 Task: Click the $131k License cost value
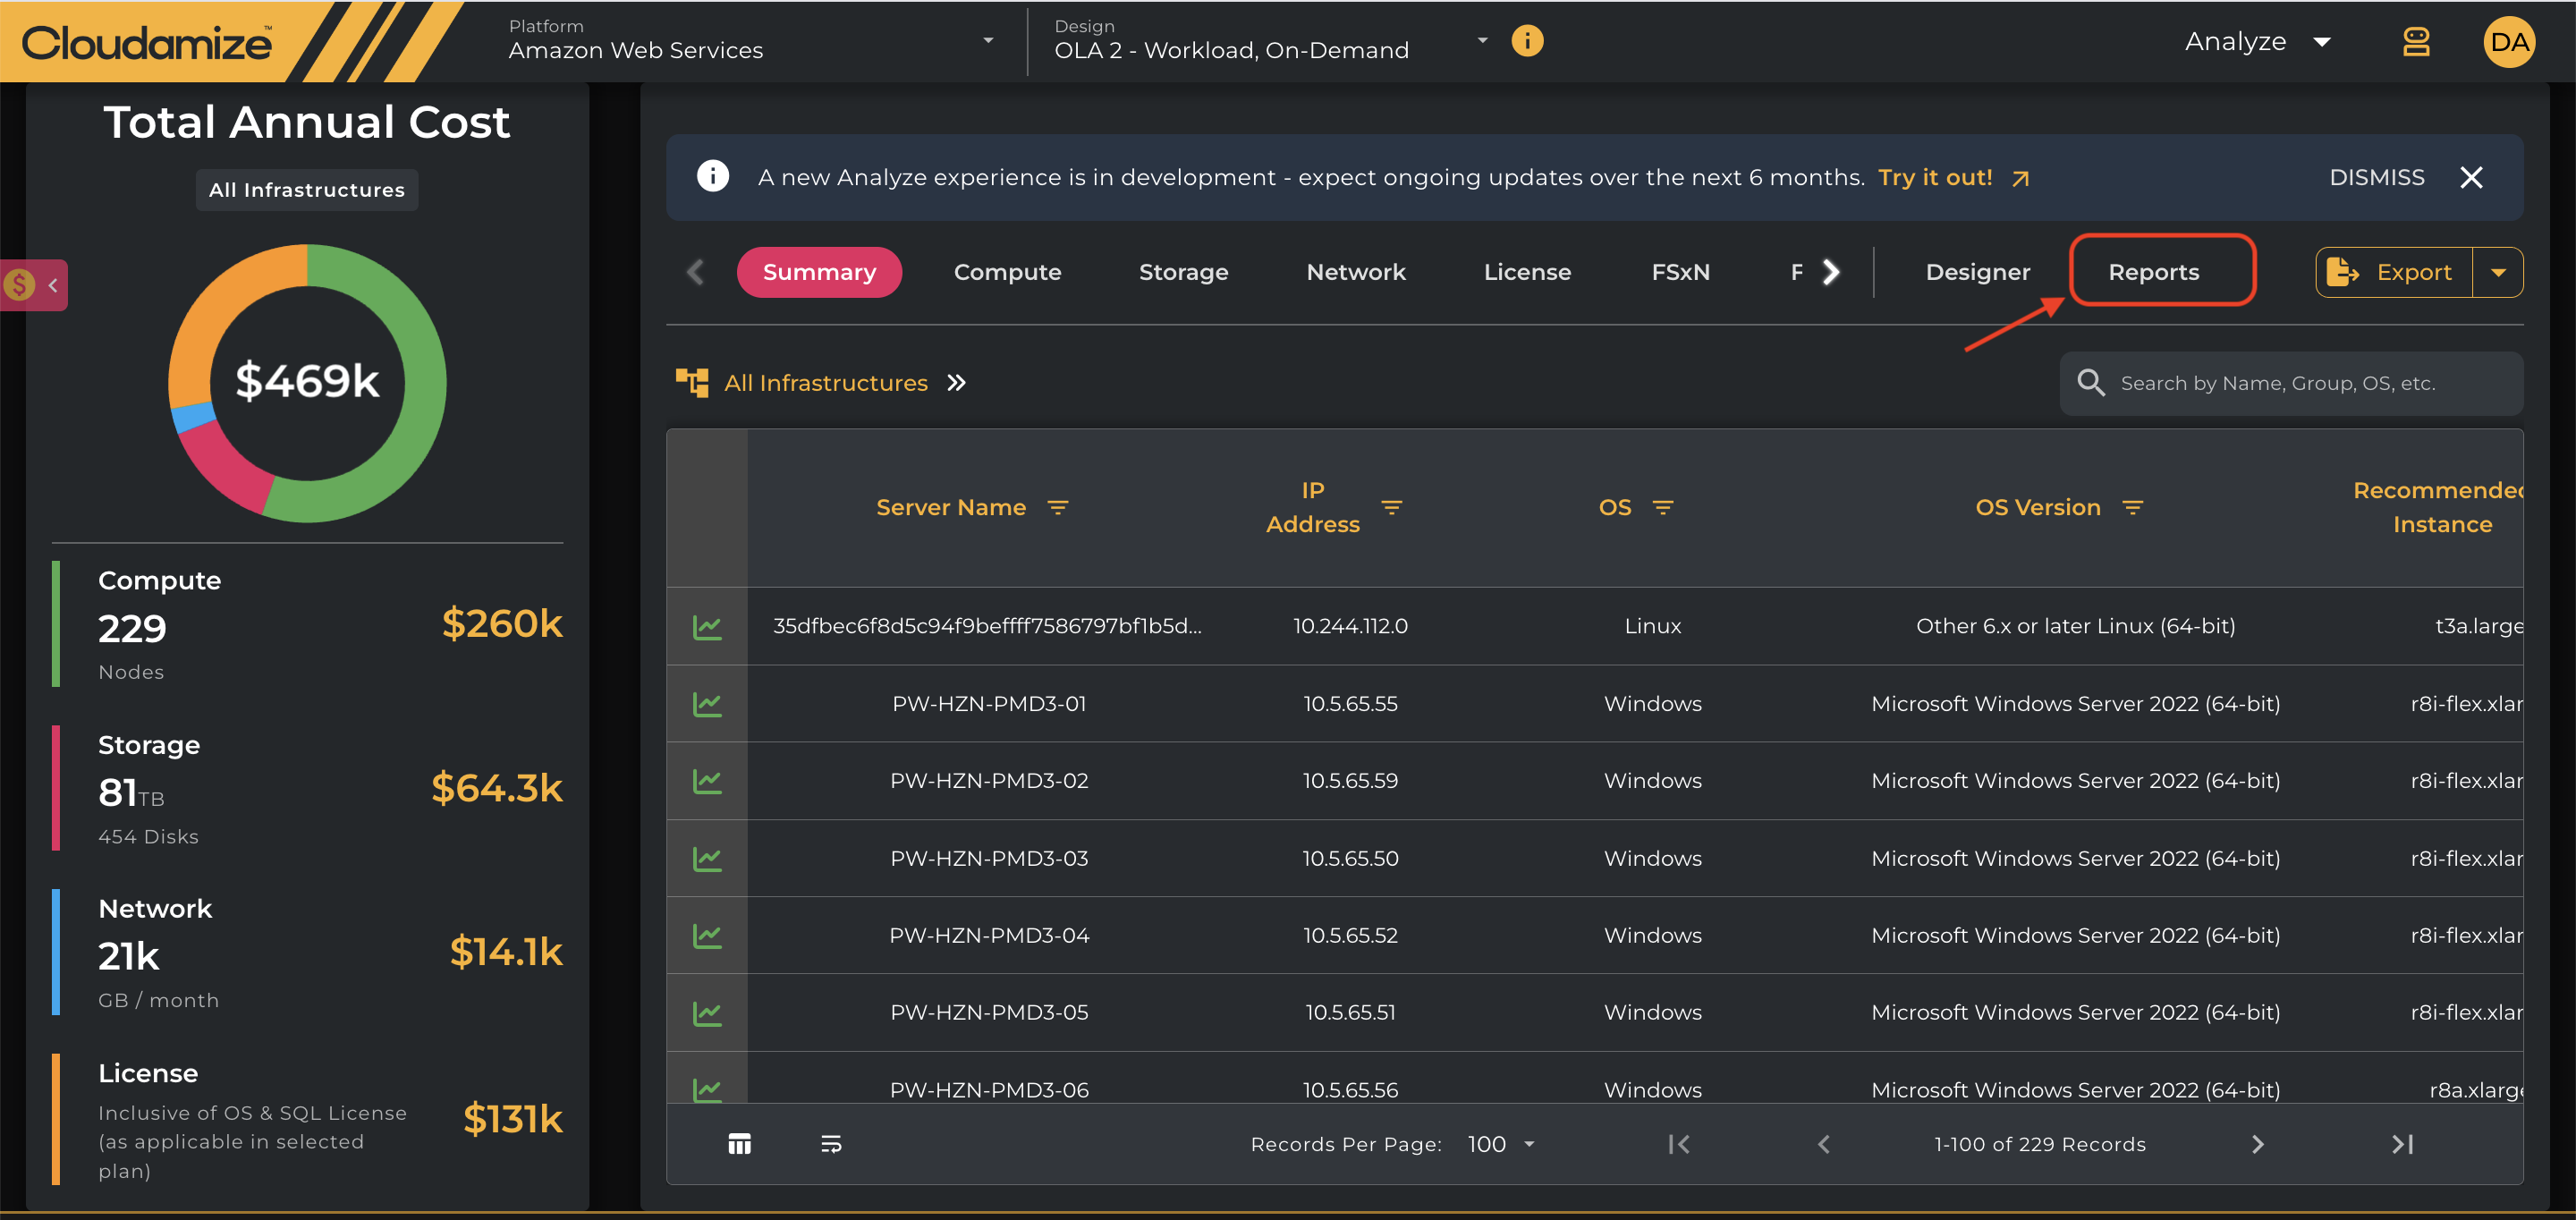coord(512,1119)
